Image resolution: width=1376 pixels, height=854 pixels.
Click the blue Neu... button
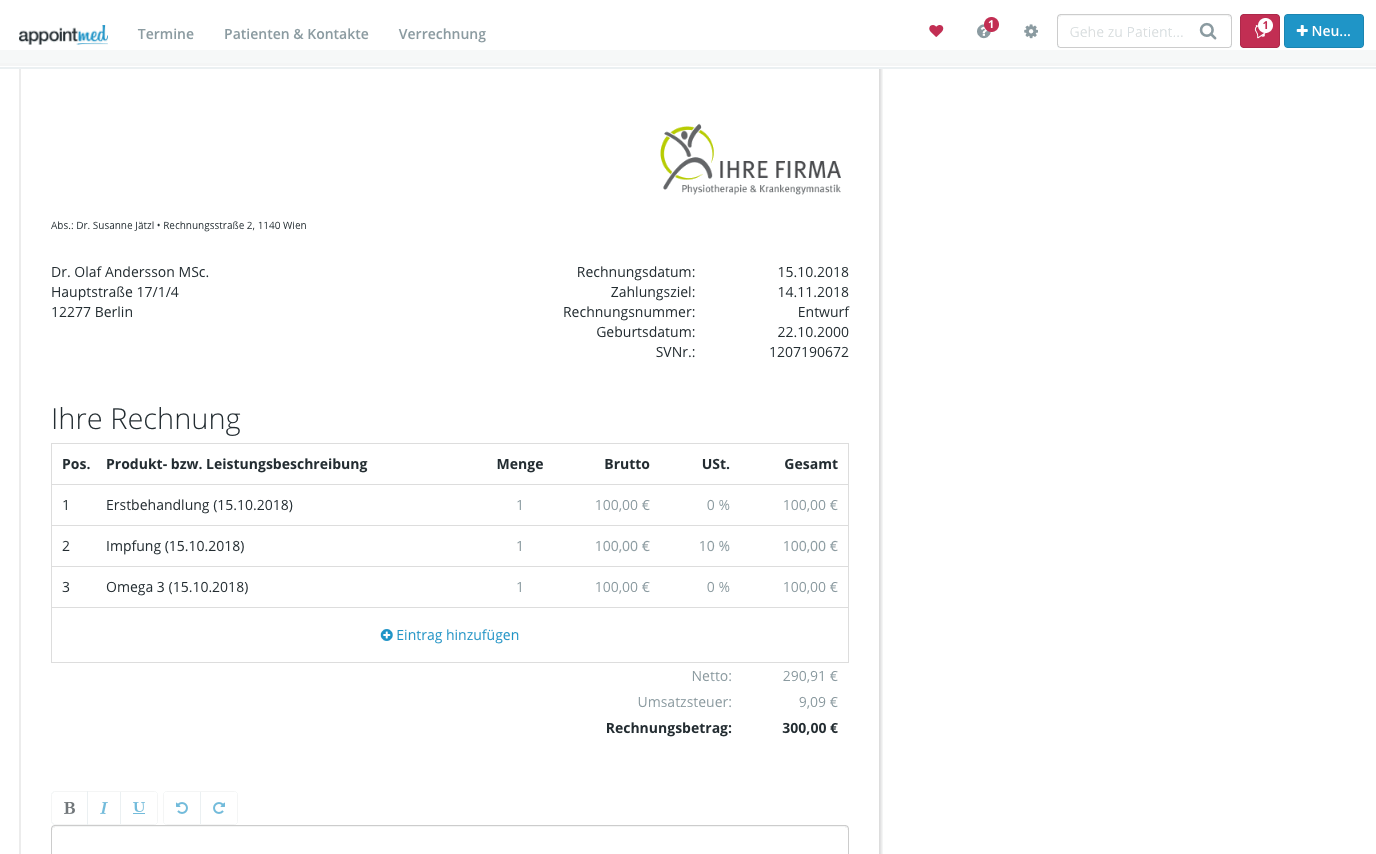pyautogui.click(x=1323, y=31)
